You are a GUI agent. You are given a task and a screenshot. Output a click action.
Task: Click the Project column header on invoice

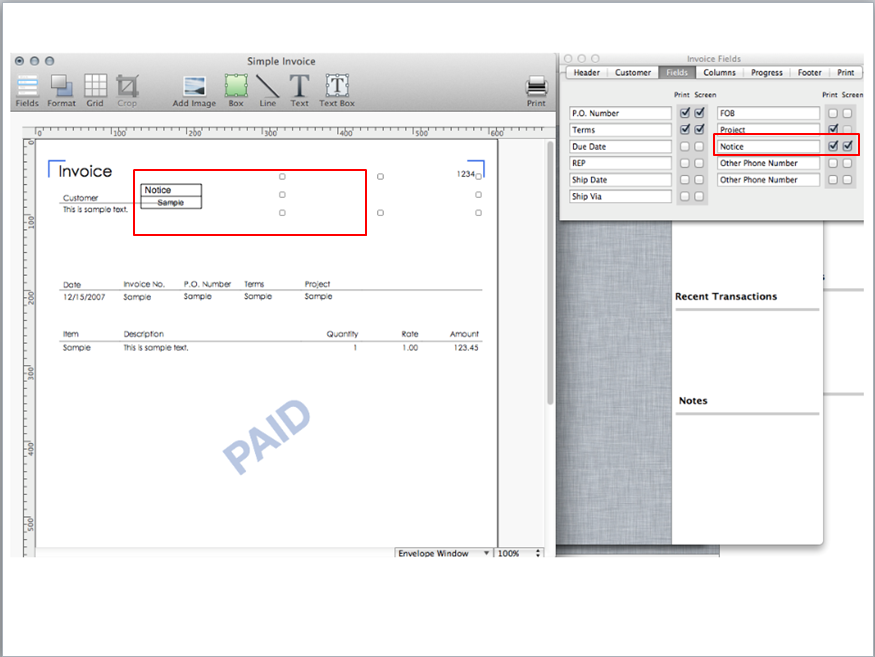317,284
